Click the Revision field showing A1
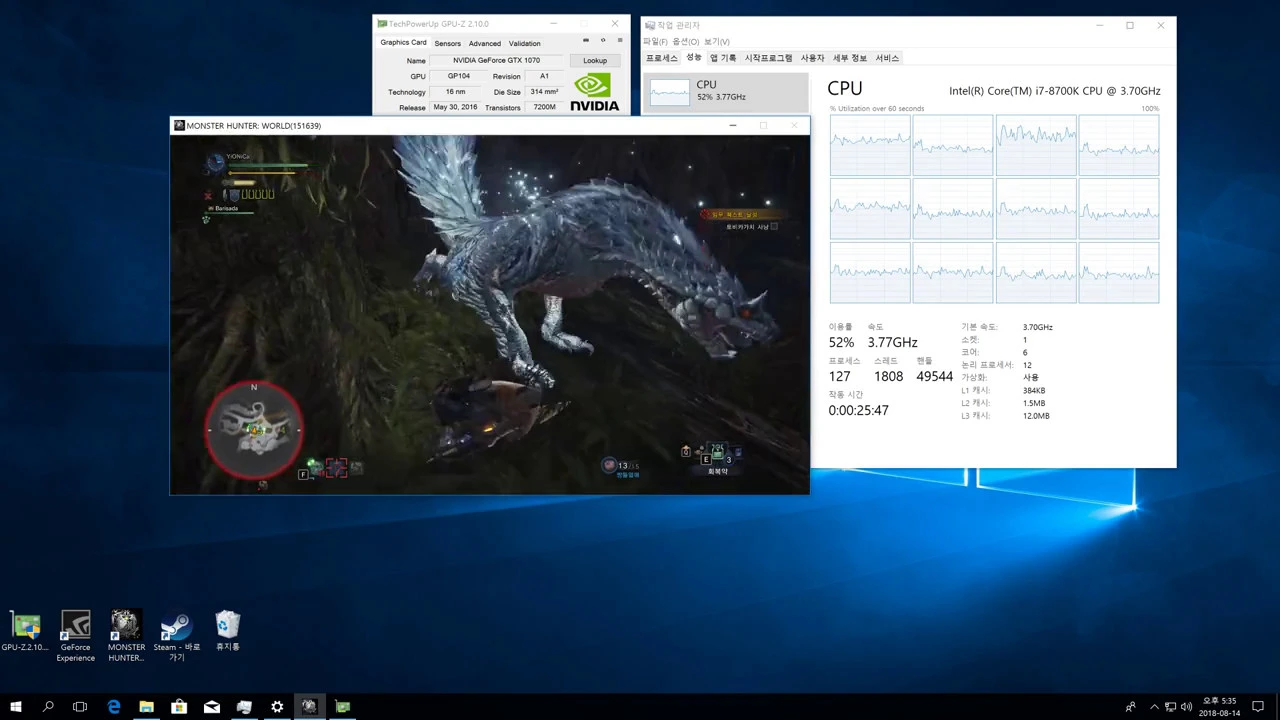This screenshot has height=720, width=1280. (x=544, y=76)
